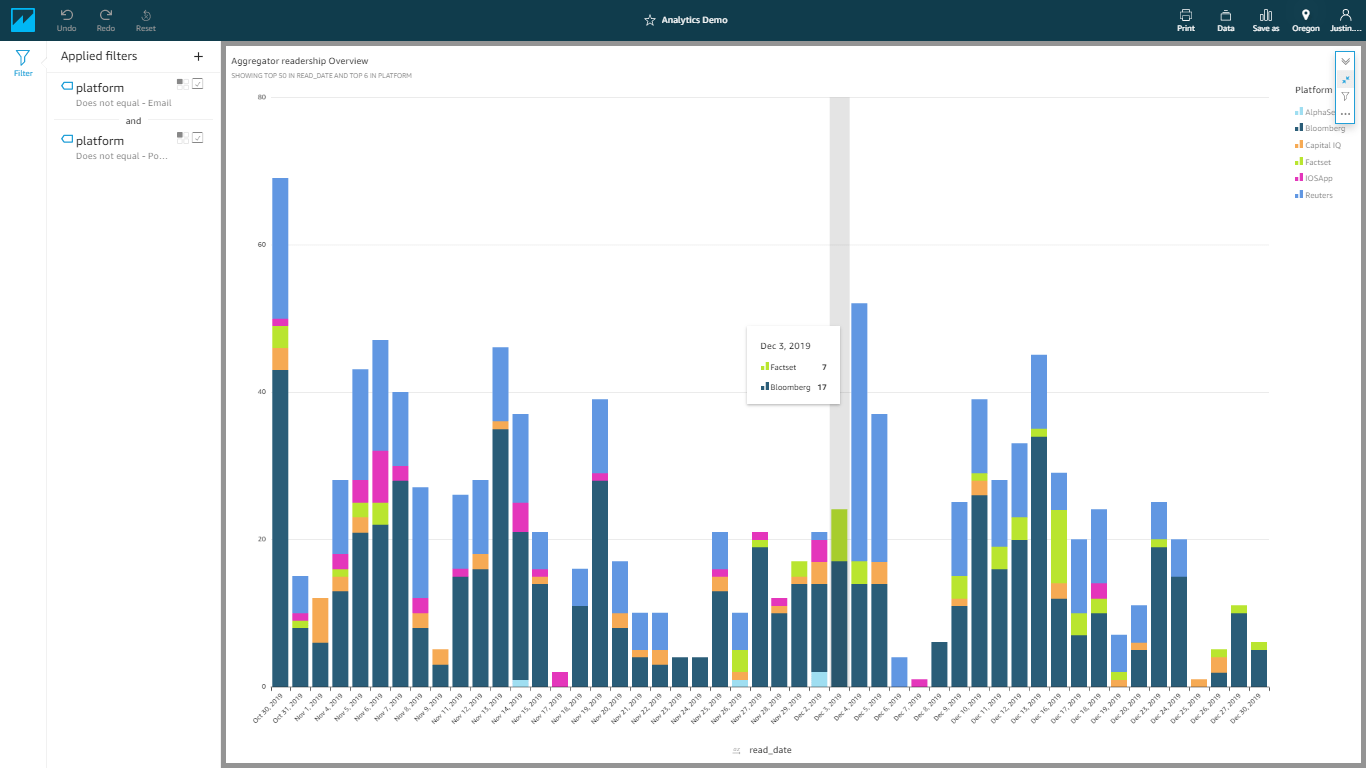Click the funnel filter icon on the visual menu
1366x768 pixels.
click(1345, 97)
